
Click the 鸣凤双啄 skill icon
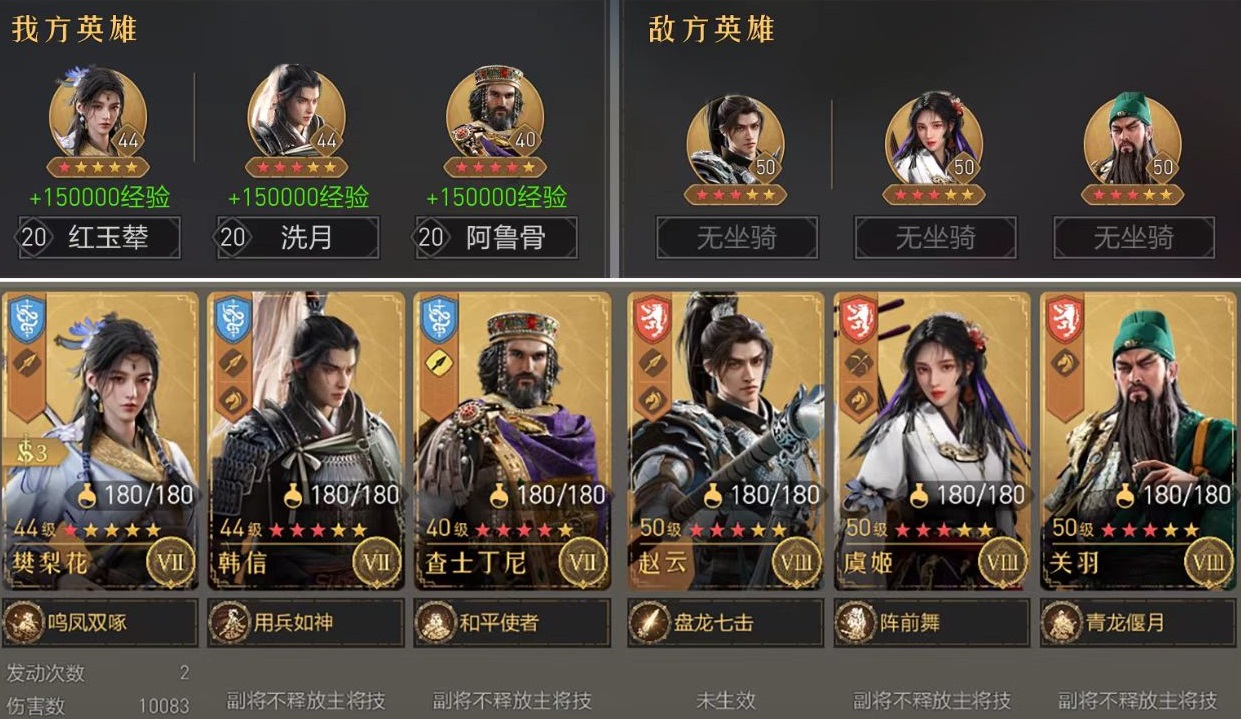pos(24,623)
